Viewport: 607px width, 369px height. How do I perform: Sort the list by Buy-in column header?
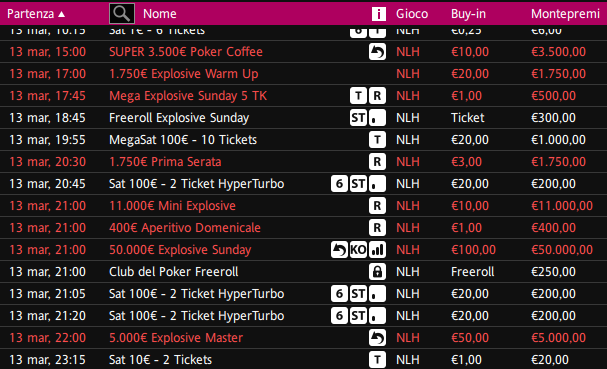click(x=468, y=14)
